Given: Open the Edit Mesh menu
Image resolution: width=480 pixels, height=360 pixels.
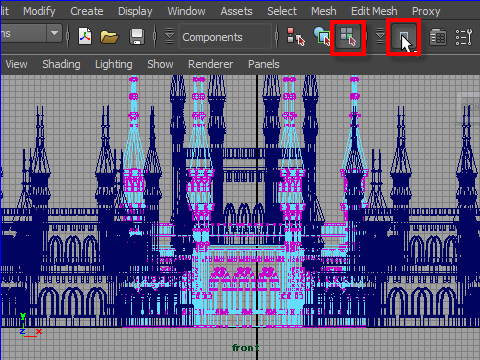Looking at the screenshot, I should [374, 11].
